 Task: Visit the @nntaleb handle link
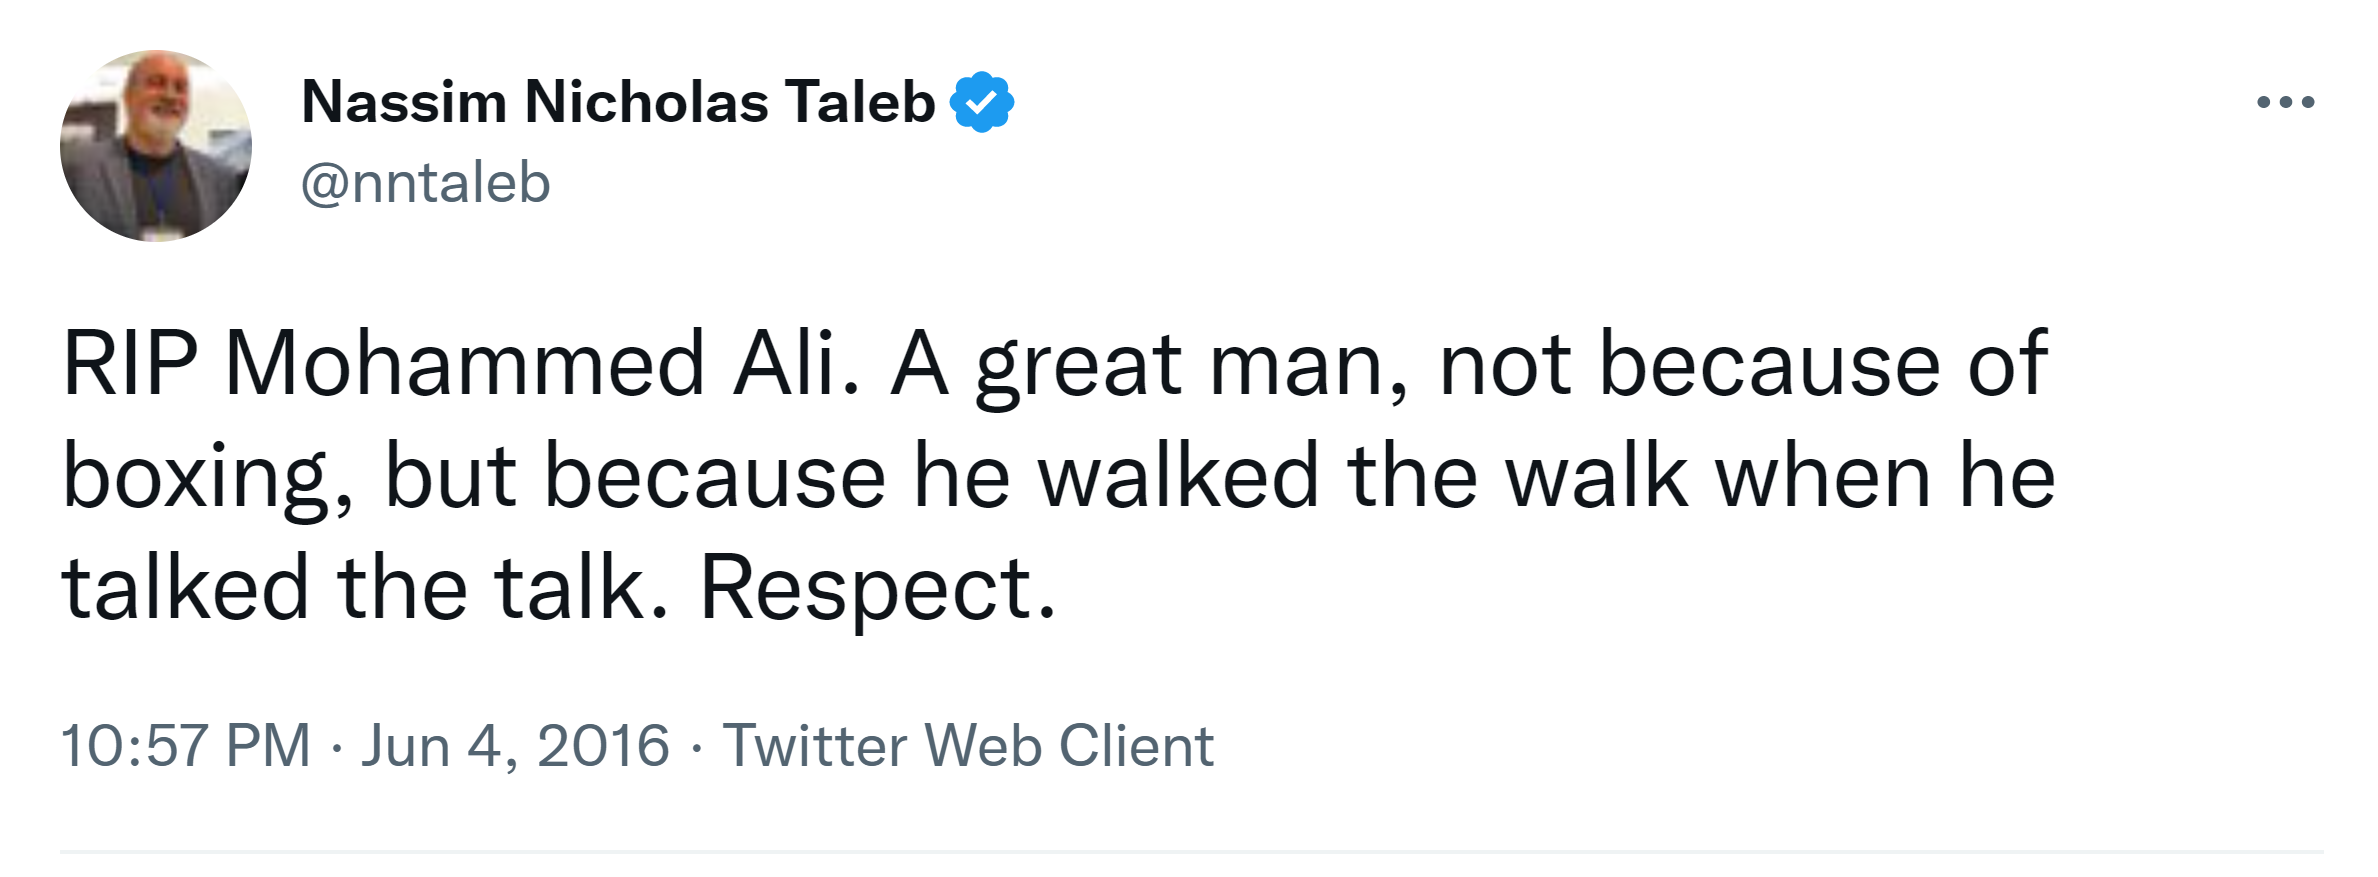[426, 183]
